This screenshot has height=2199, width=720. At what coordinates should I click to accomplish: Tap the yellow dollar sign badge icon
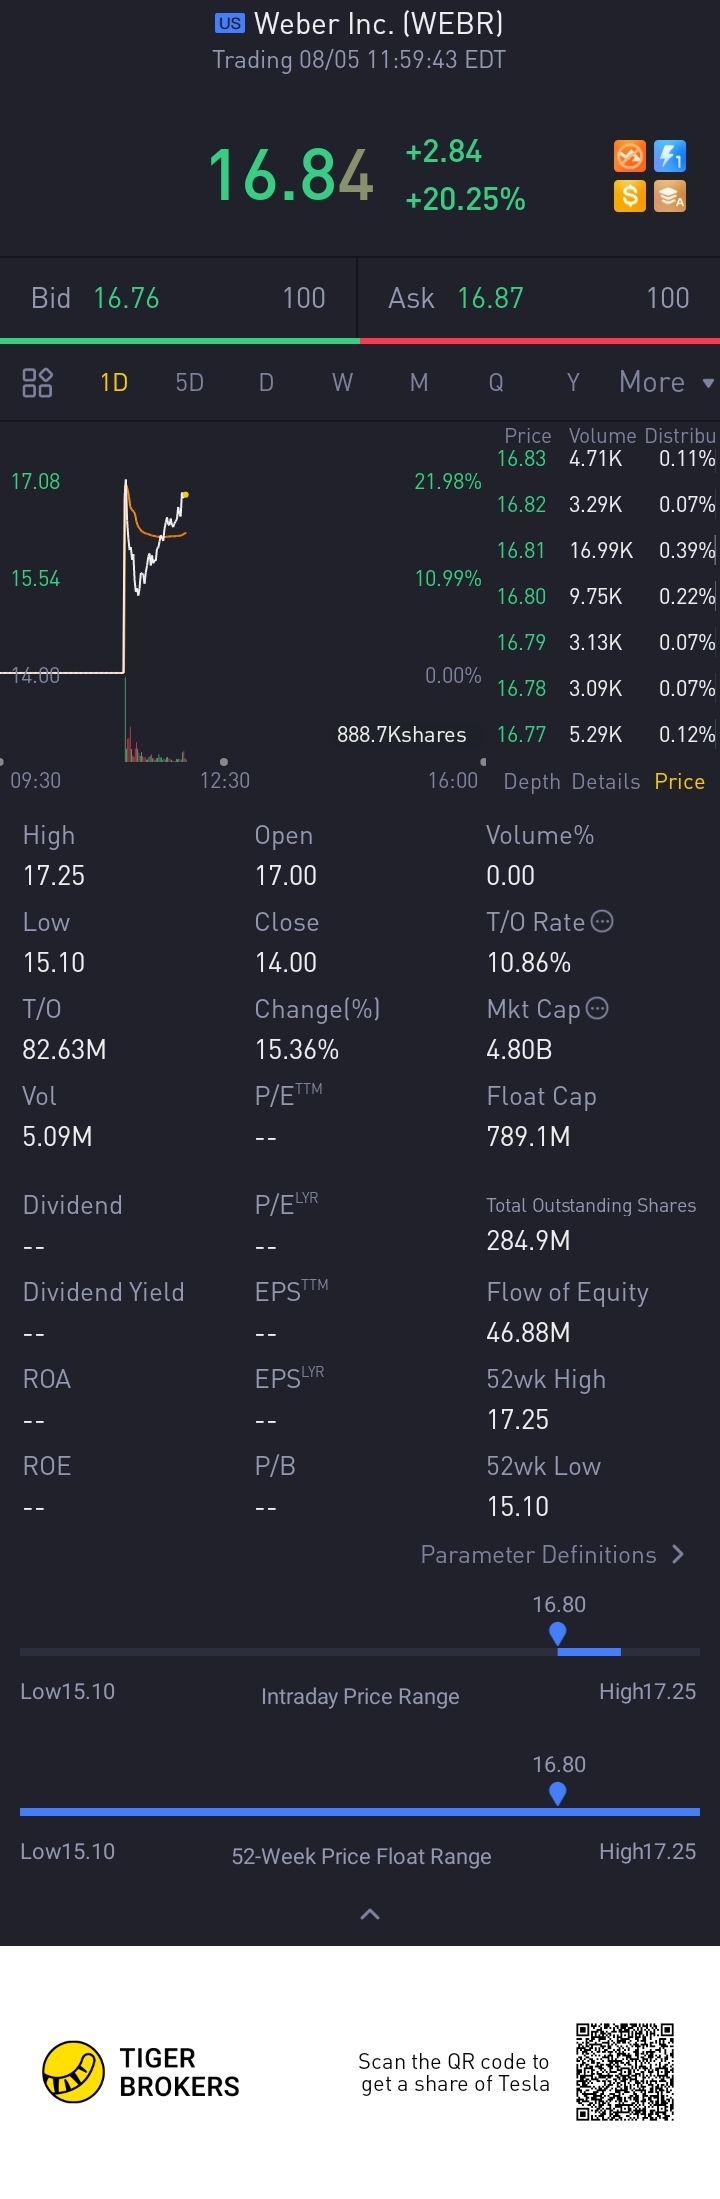(629, 195)
